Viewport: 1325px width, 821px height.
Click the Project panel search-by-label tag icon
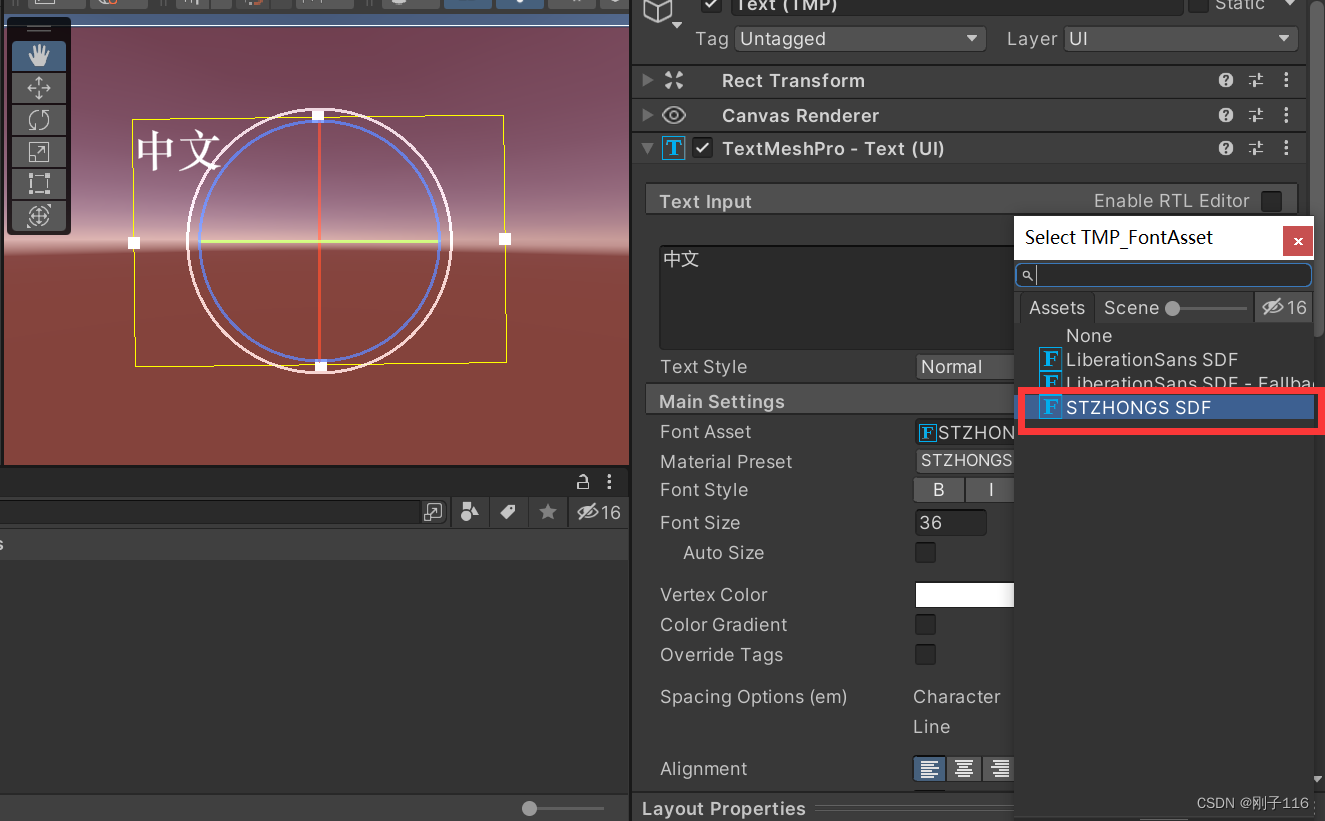(508, 512)
